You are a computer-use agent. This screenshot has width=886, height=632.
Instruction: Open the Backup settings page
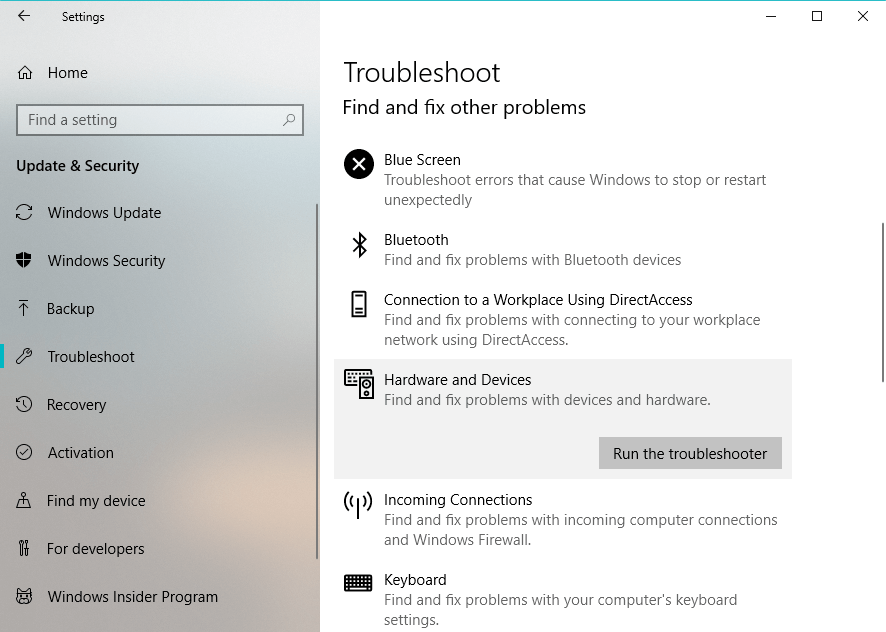click(x=70, y=309)
